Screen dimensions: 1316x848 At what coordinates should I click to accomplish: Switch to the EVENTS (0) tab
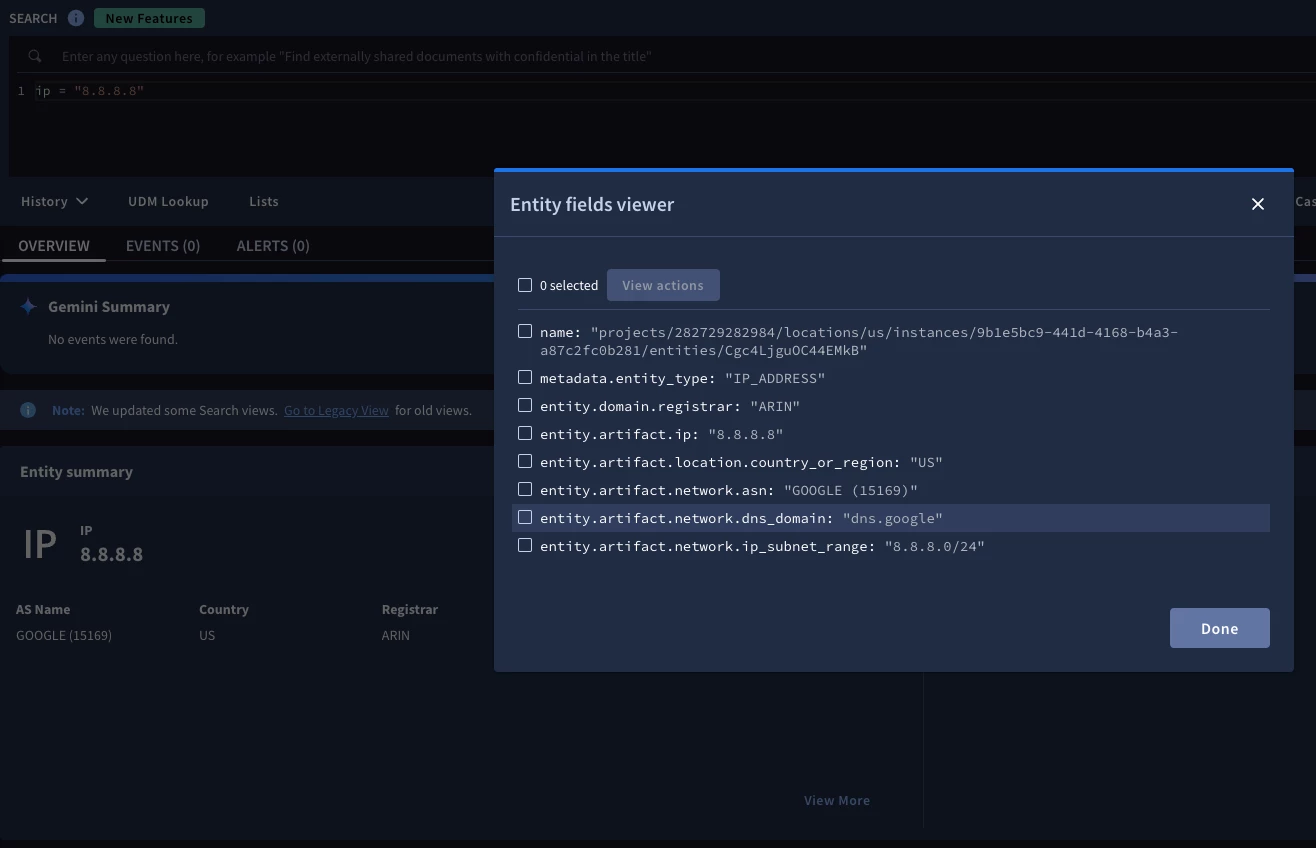tap(163, 245)
